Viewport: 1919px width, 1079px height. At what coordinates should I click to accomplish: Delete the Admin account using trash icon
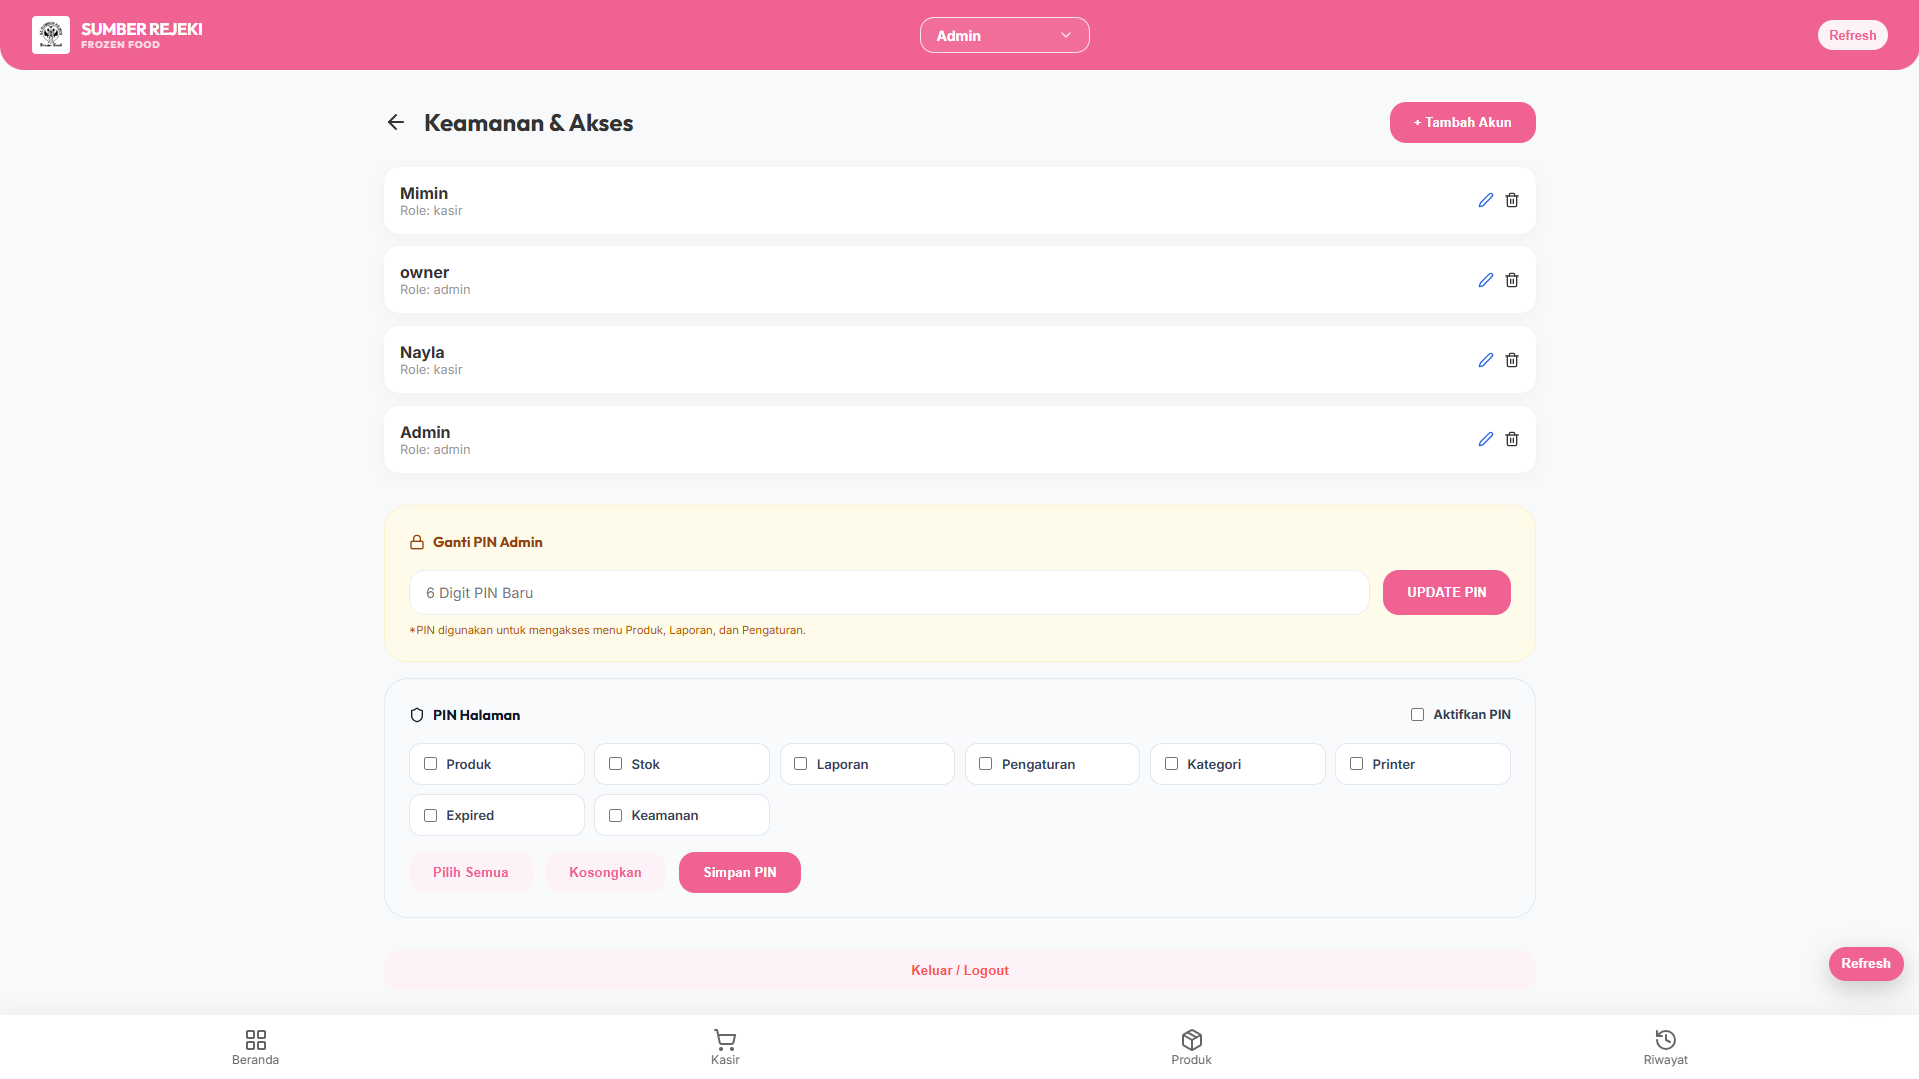pos(1512,439)
